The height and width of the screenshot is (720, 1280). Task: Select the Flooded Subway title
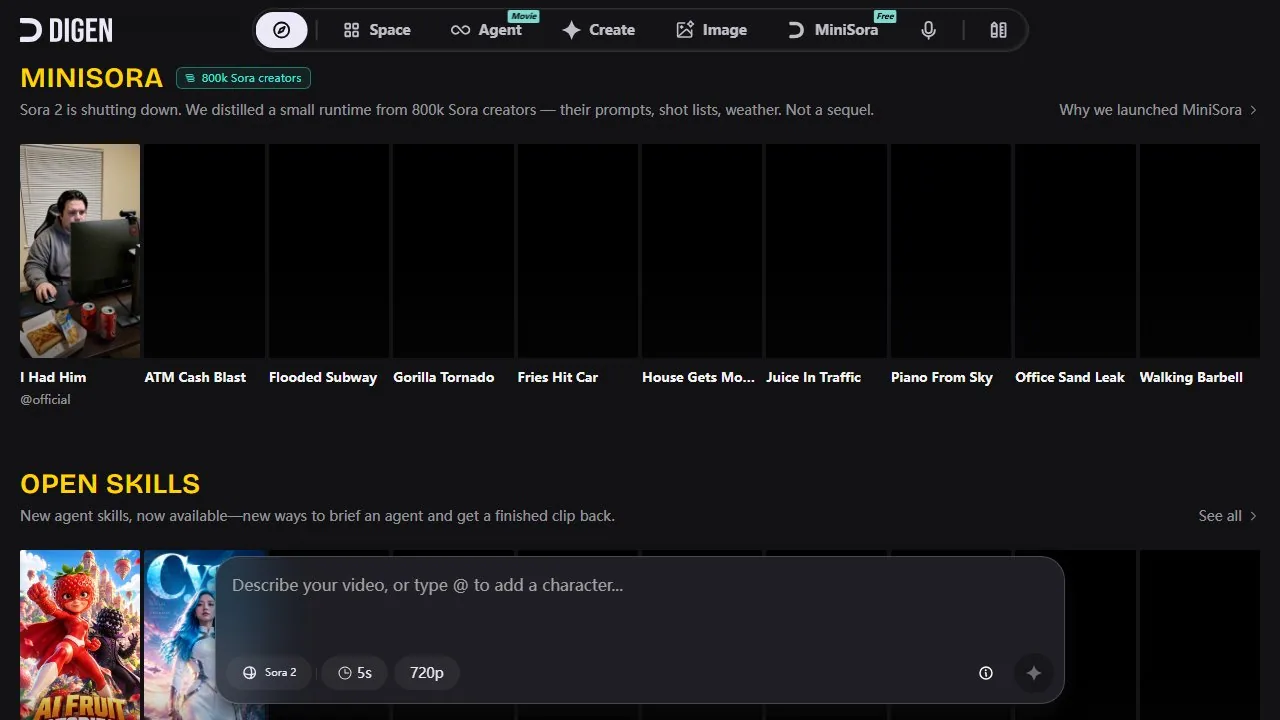[323, 377]
